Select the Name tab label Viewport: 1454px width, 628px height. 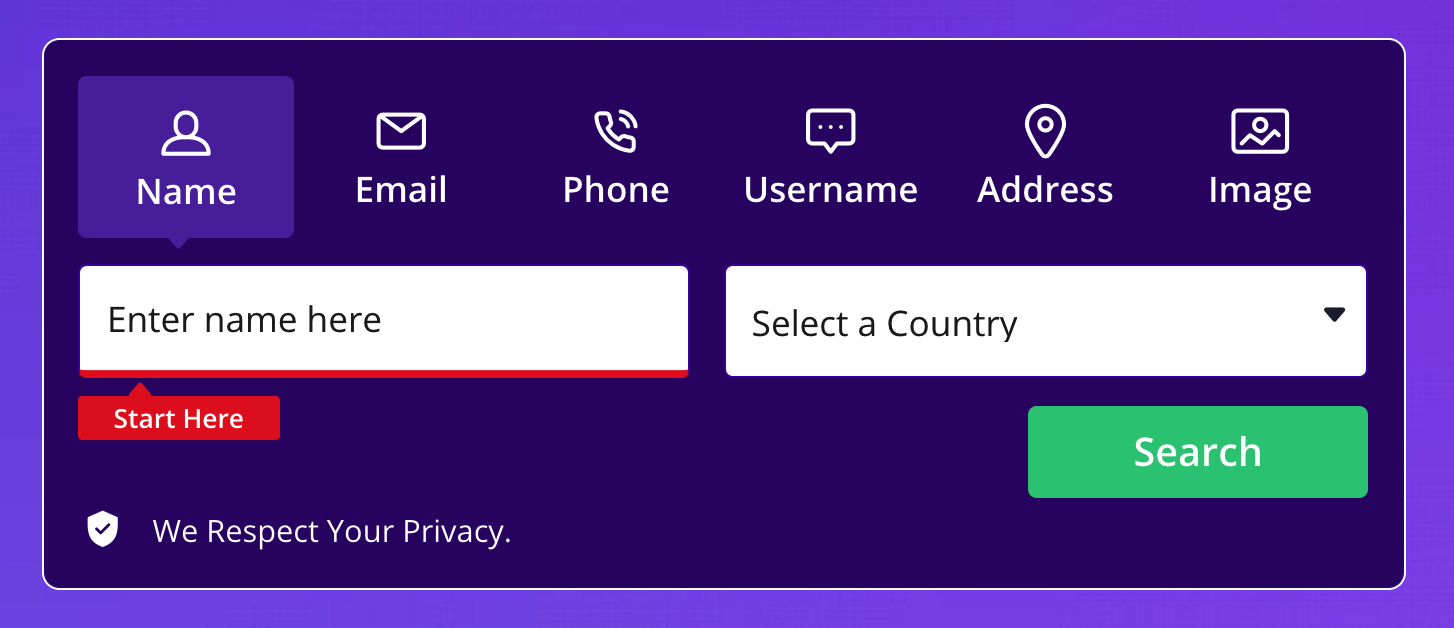[186, 191]
